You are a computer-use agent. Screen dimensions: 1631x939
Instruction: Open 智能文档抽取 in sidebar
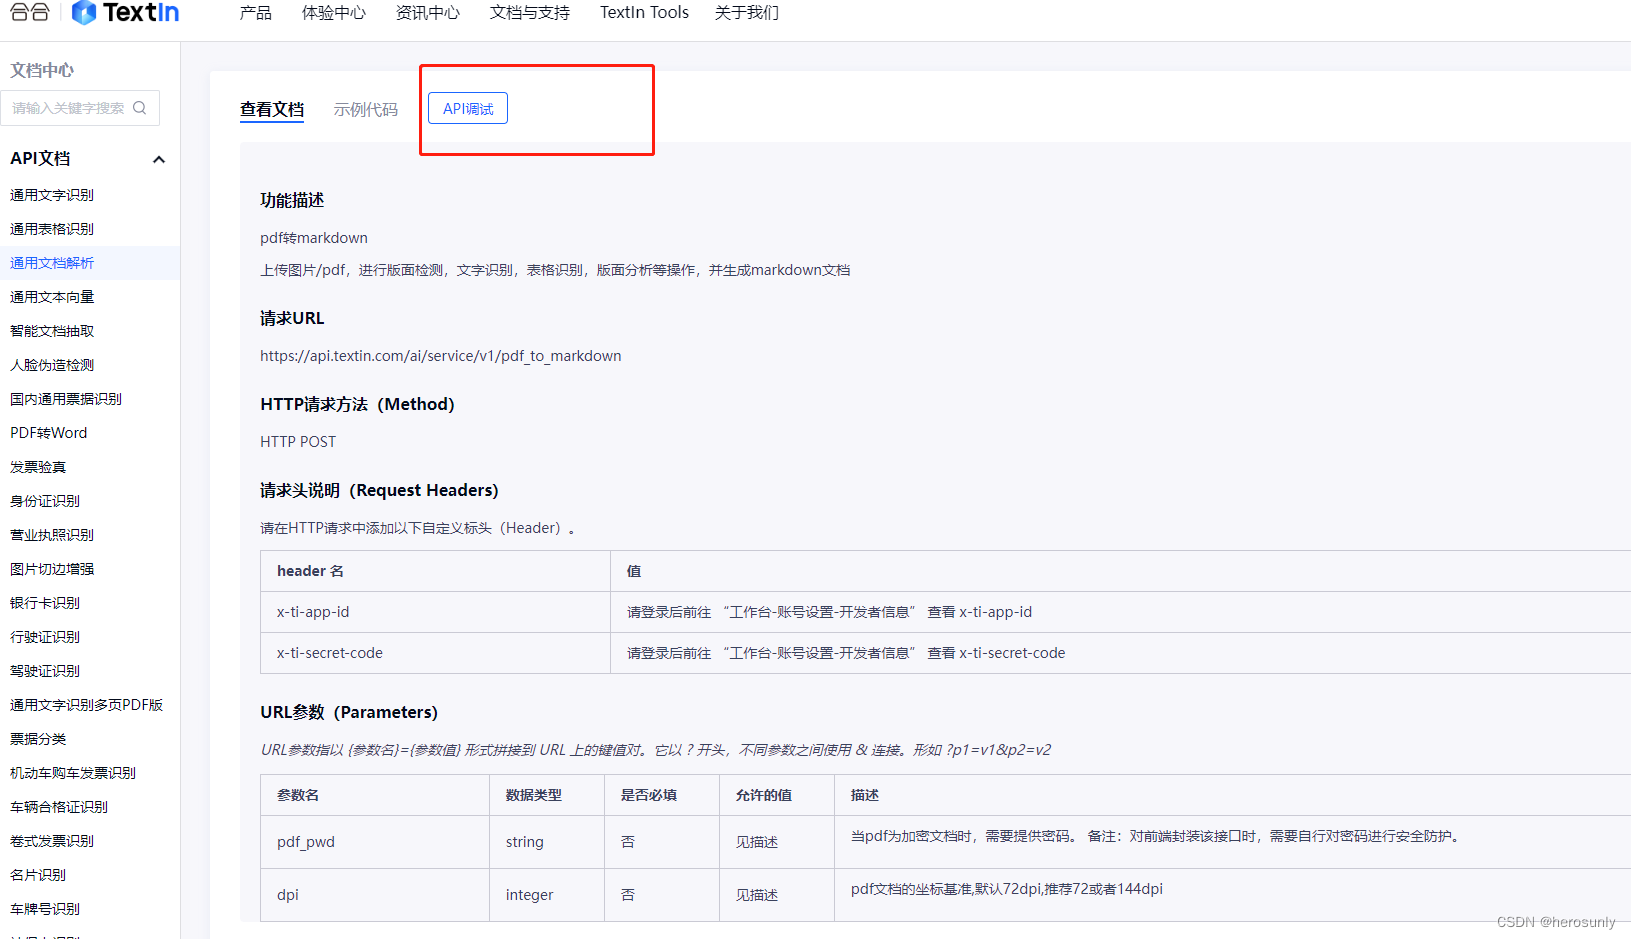52,331
